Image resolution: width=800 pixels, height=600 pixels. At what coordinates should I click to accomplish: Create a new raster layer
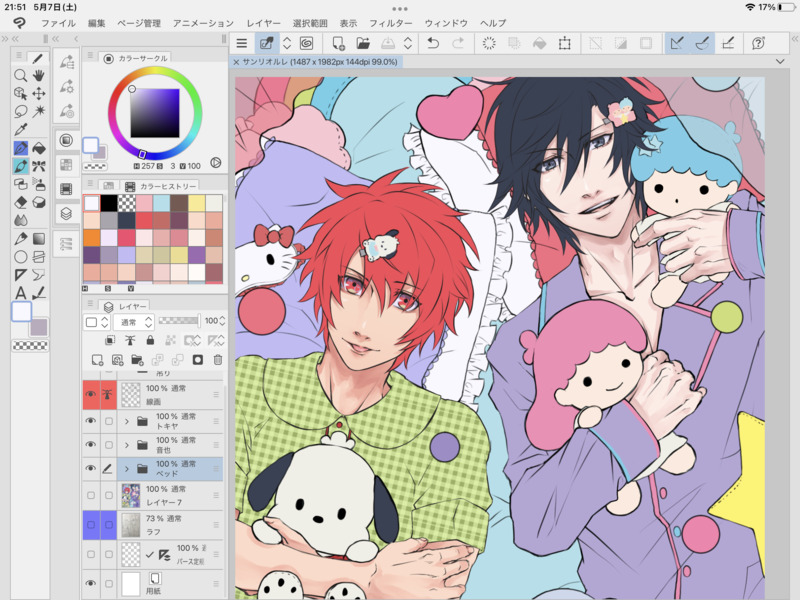pyautogui.click(x=97, y=360)
